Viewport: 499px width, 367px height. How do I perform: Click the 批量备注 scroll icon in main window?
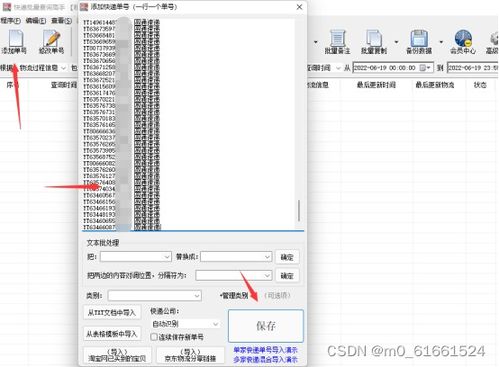(337, 41)
